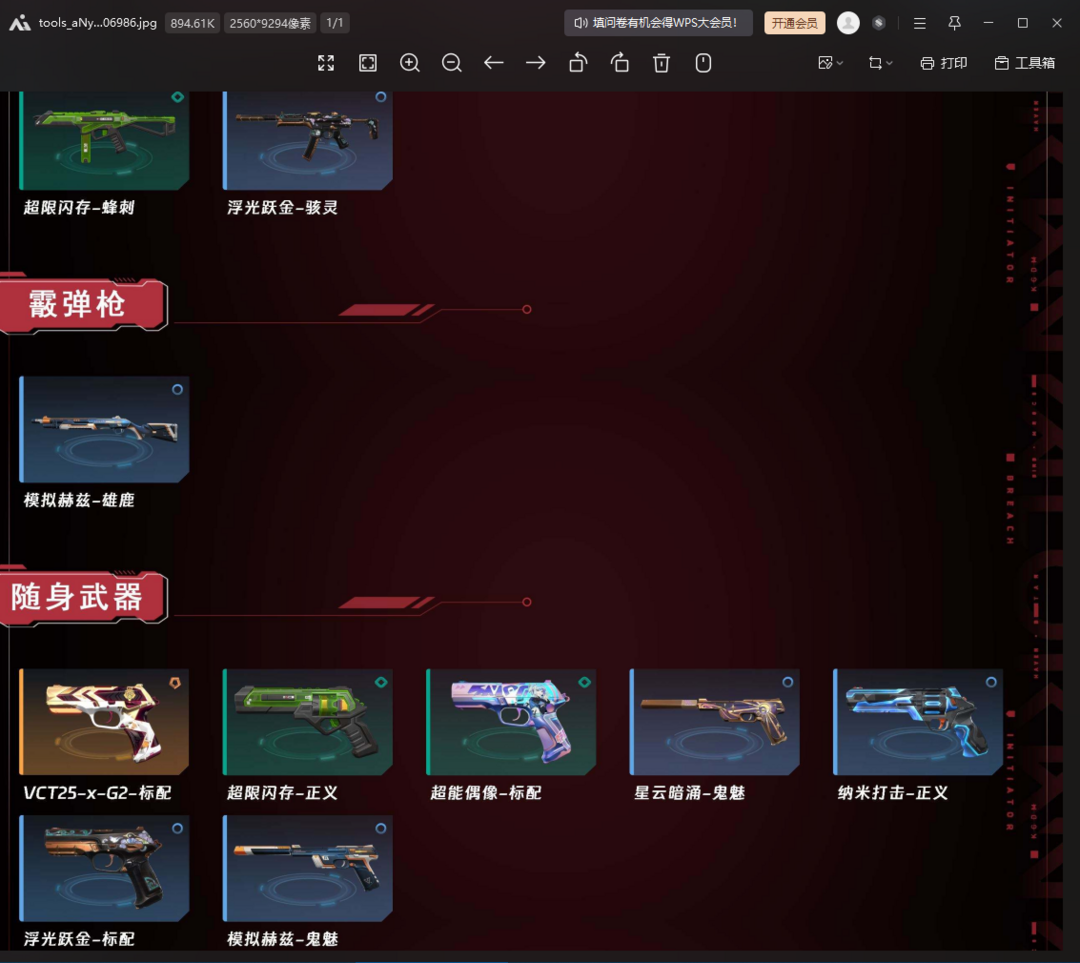Click the 超能偶像-标配 pistol thumbnail
Image resolution: width=1080 pixels, height=963 pixels.
click(511, 722)
